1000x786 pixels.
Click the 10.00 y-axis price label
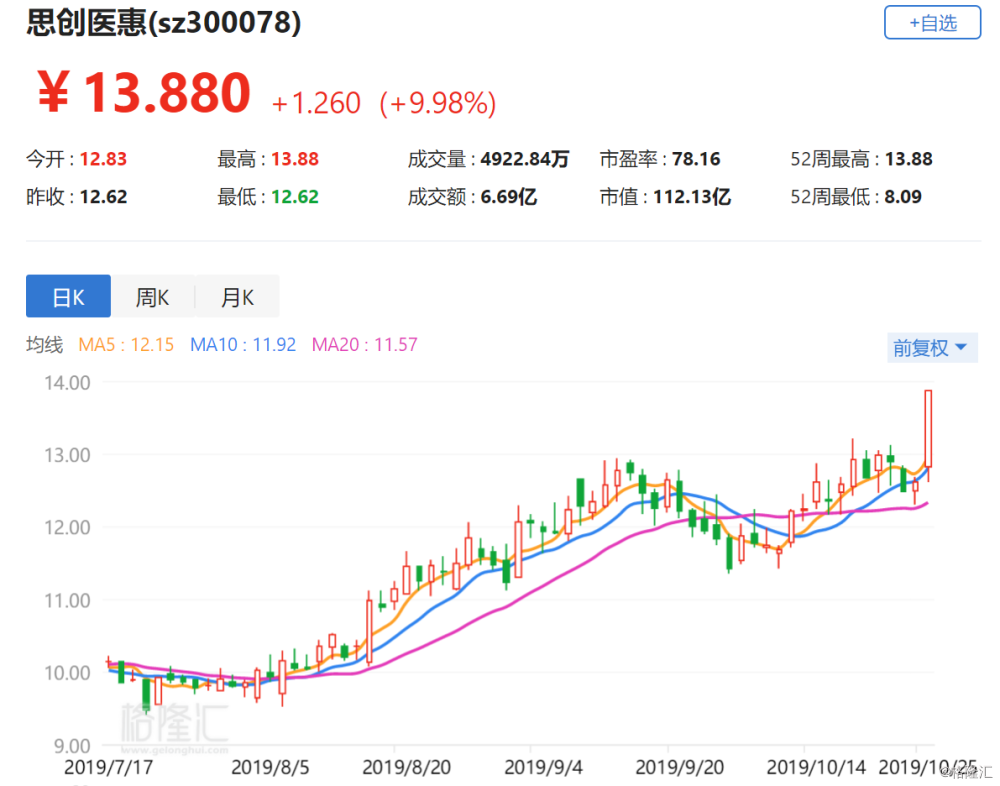(67, 672)
